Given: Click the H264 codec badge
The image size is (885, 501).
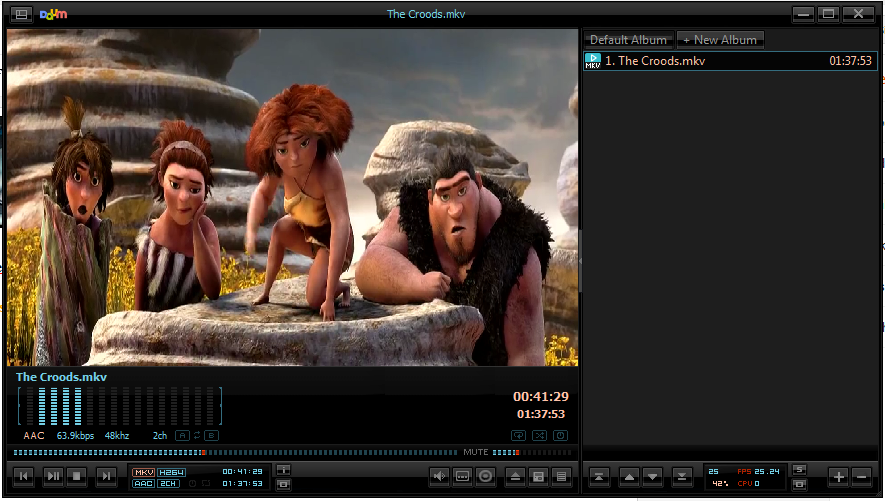Looking at the screenshot, I should point(172,472).
